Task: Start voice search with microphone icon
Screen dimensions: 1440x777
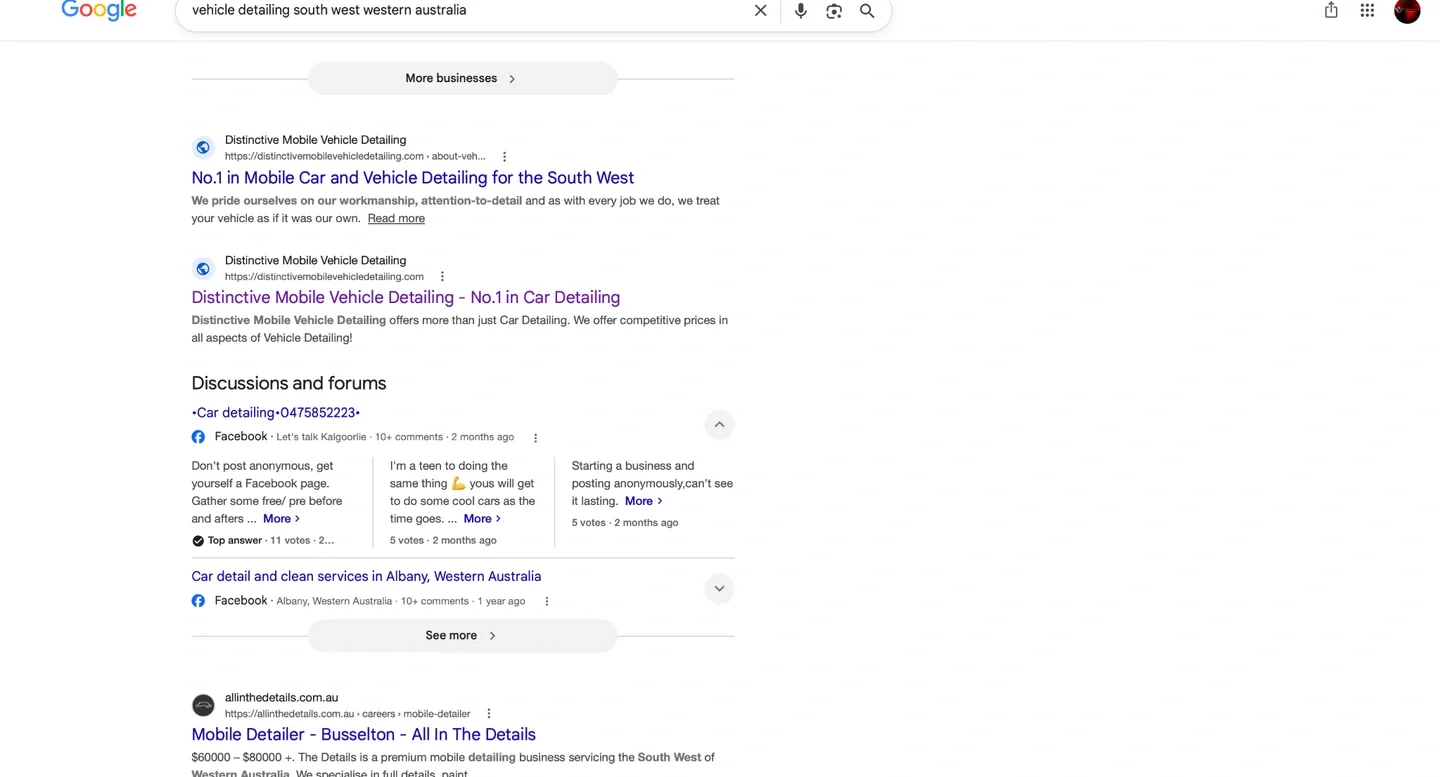Action: pyautogui.click(x=800, y=11)
